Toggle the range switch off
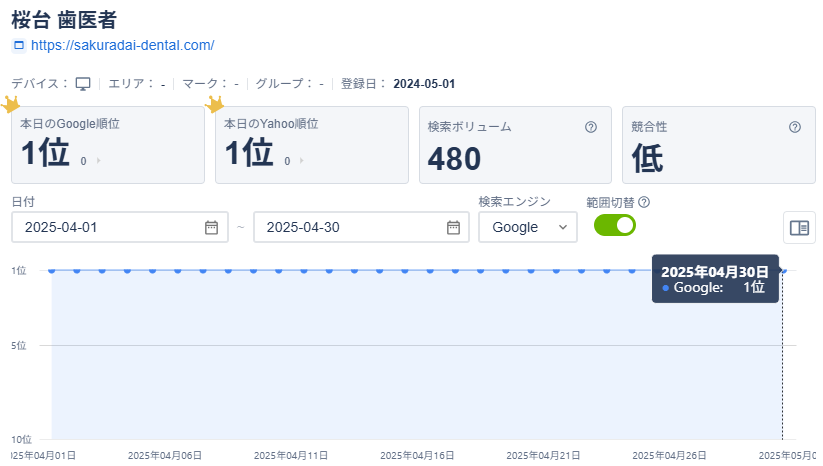This screenshot has height=466, width=823. (614, 225)
